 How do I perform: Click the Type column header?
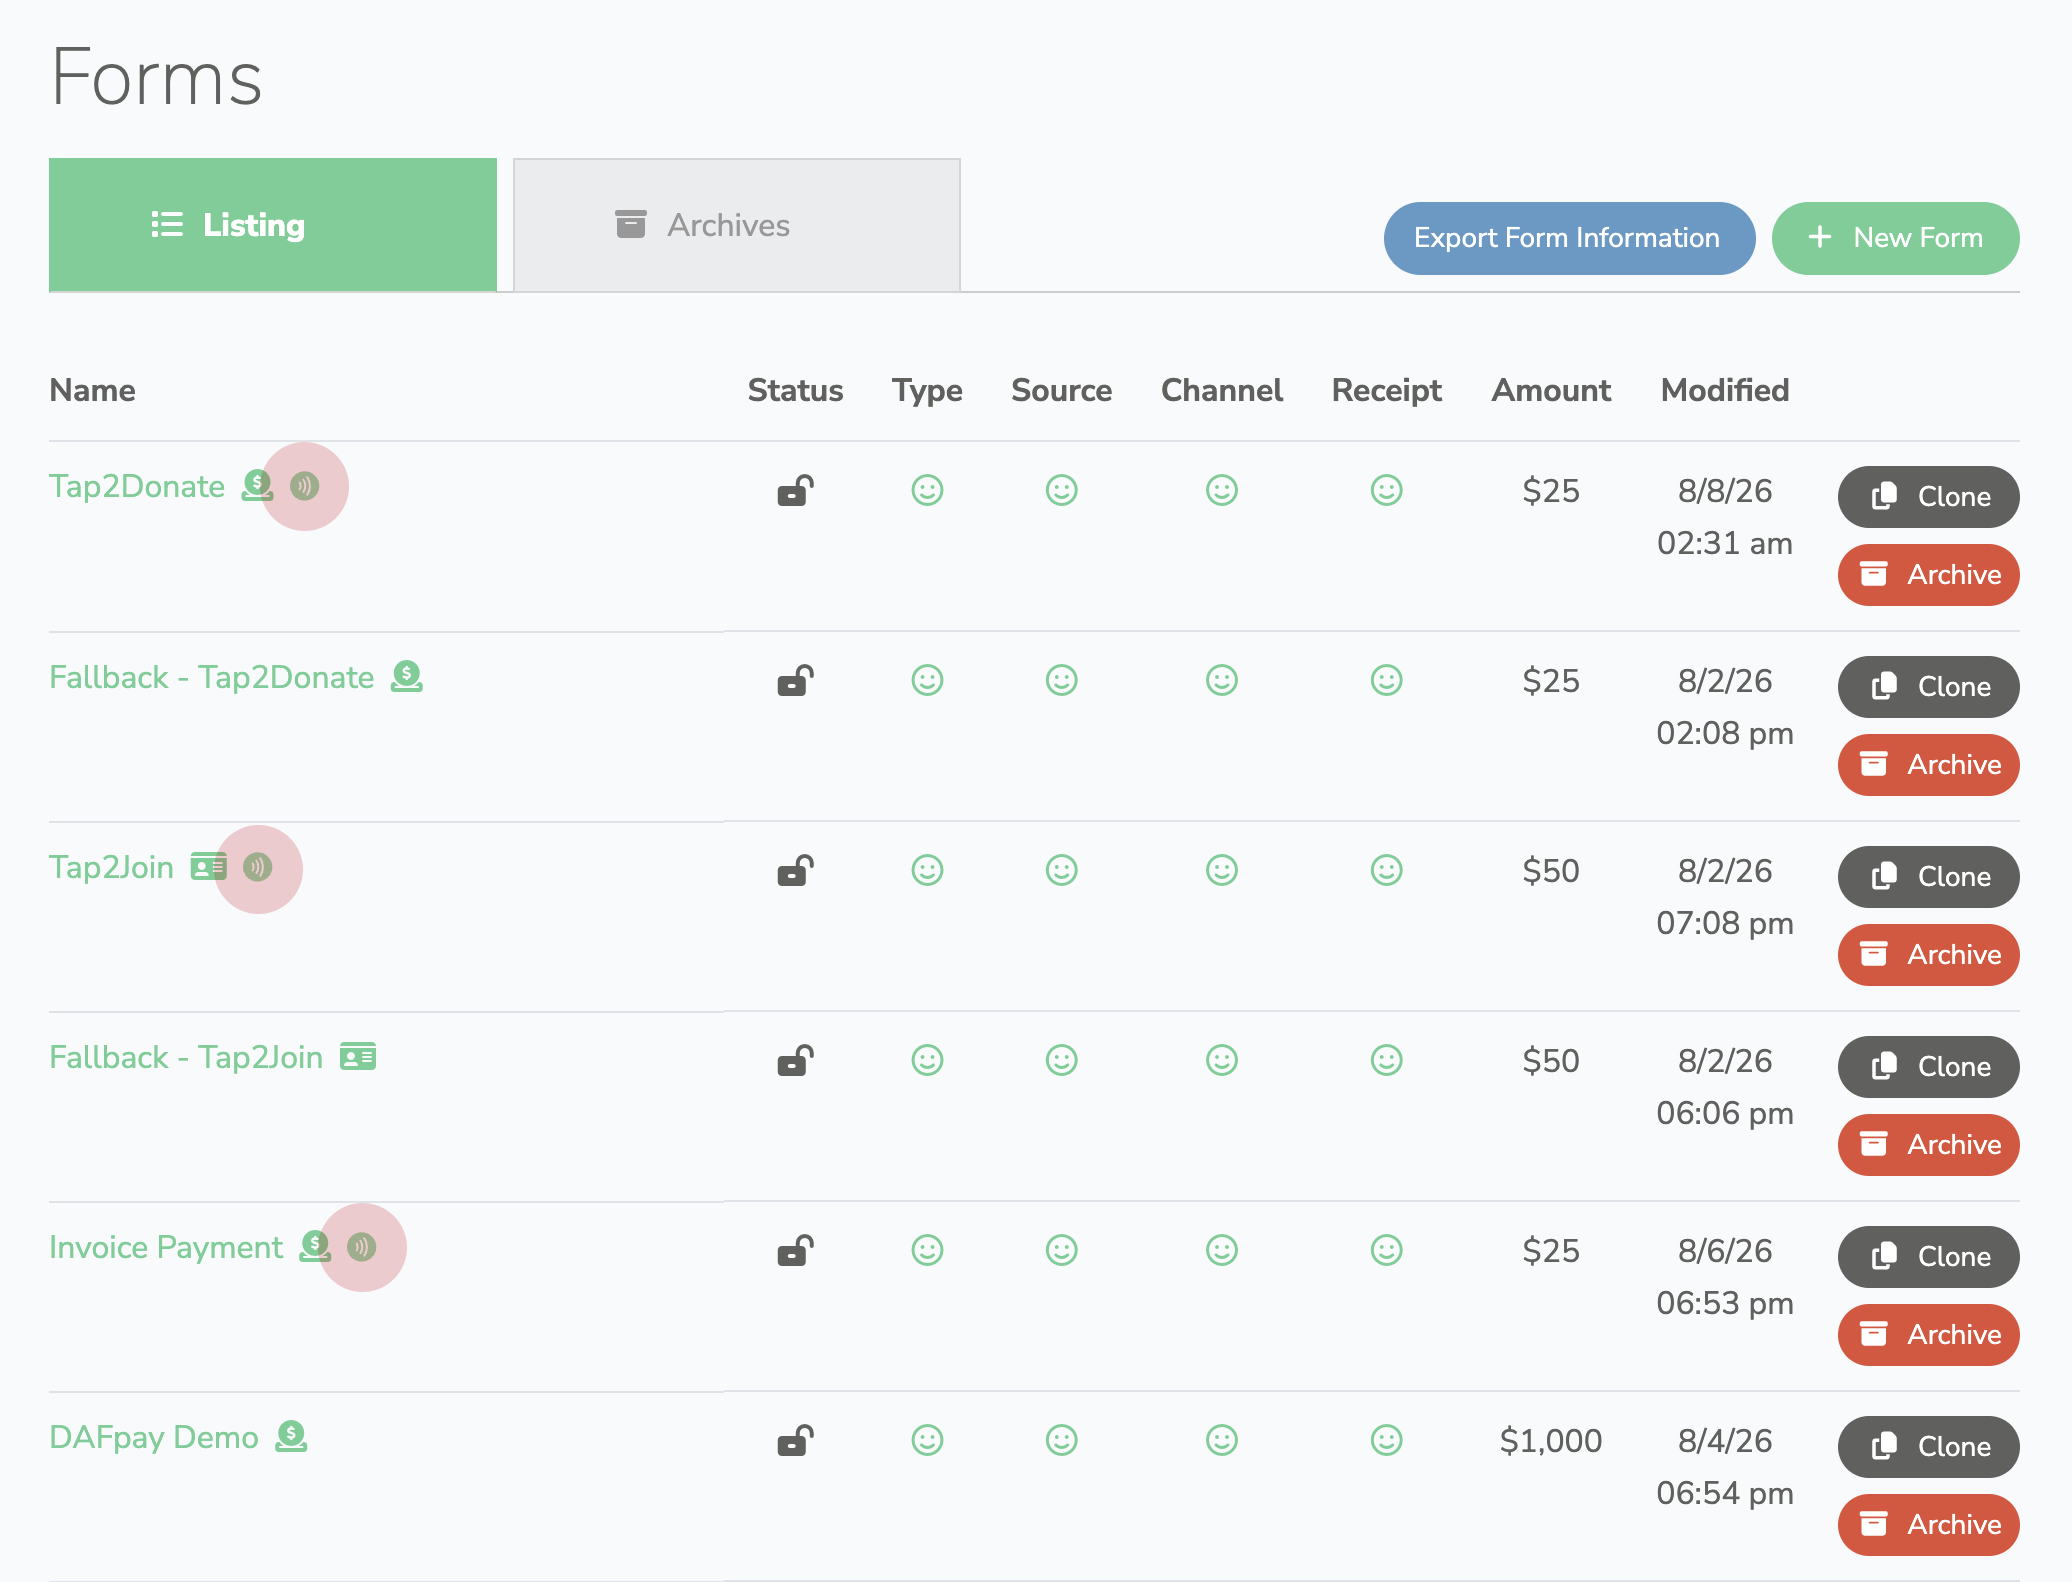(927, 391)
